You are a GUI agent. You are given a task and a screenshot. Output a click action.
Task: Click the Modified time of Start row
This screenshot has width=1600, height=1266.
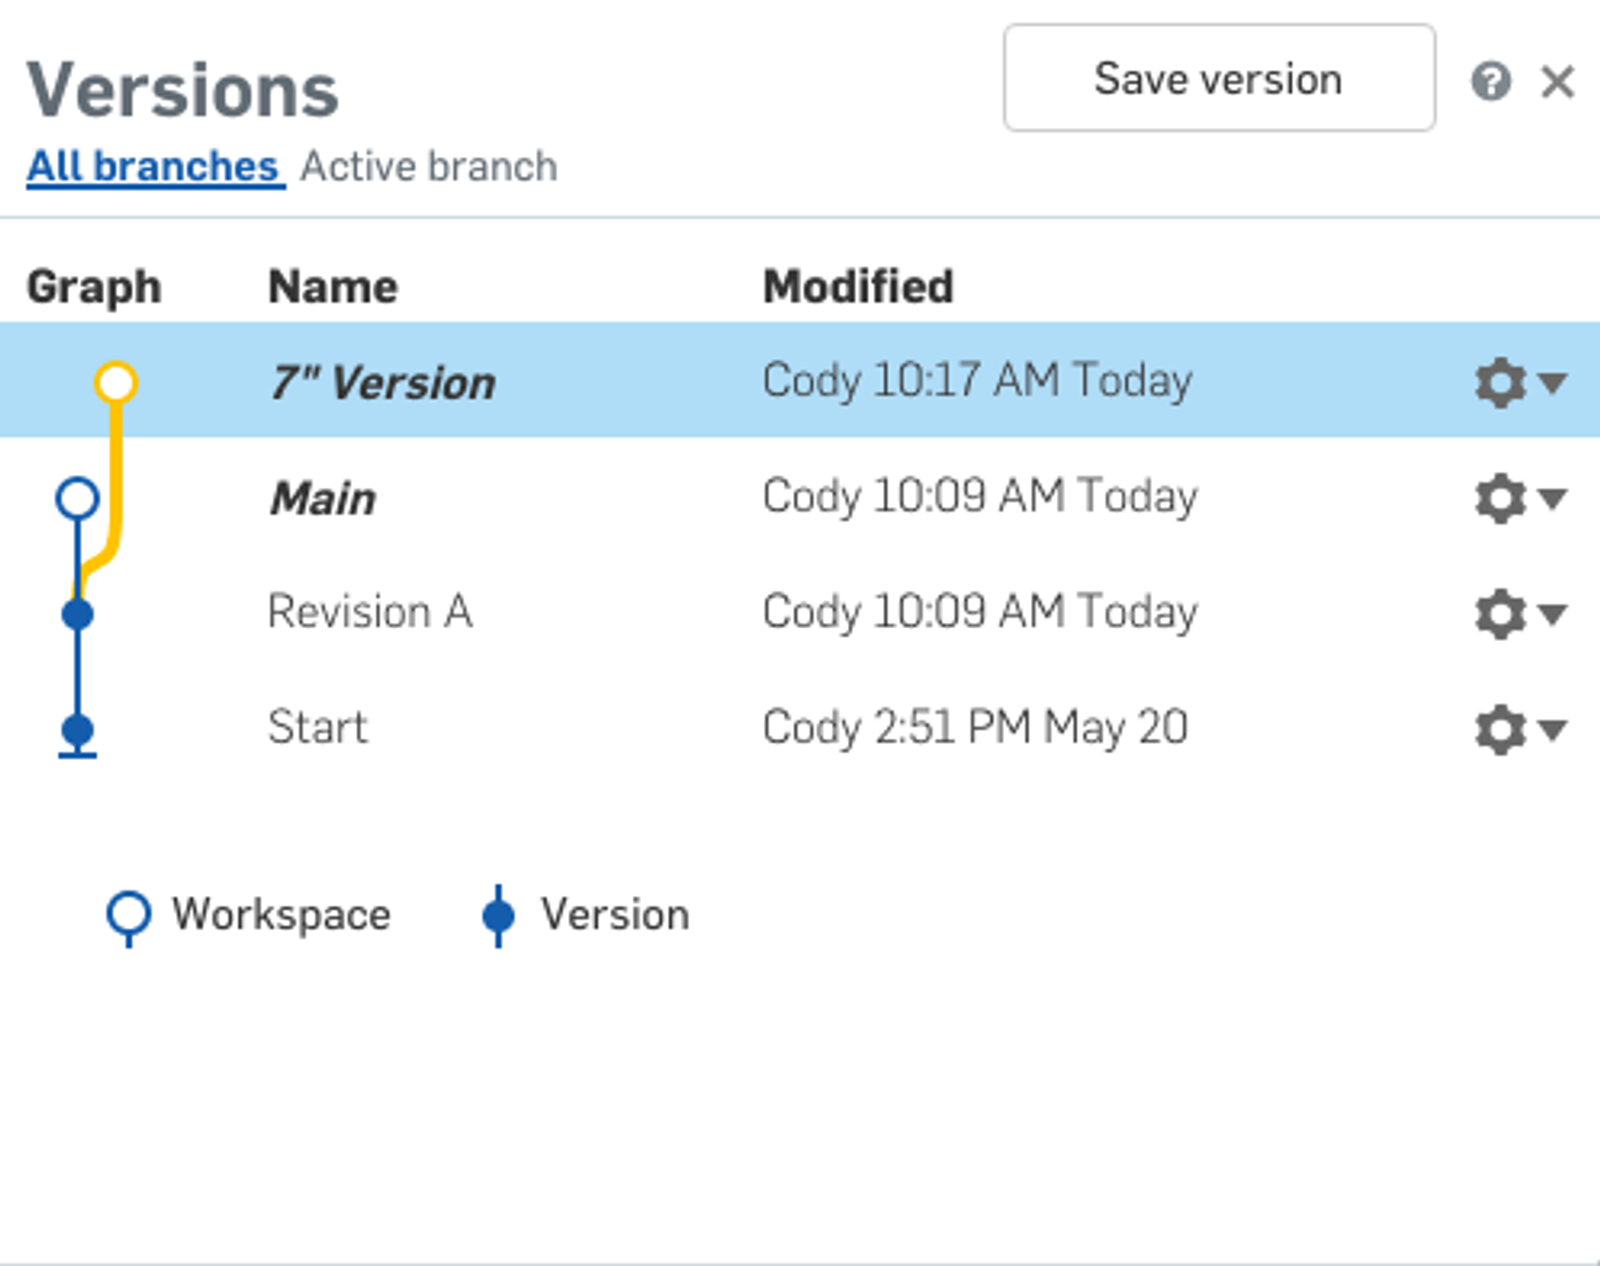point(974,727)
